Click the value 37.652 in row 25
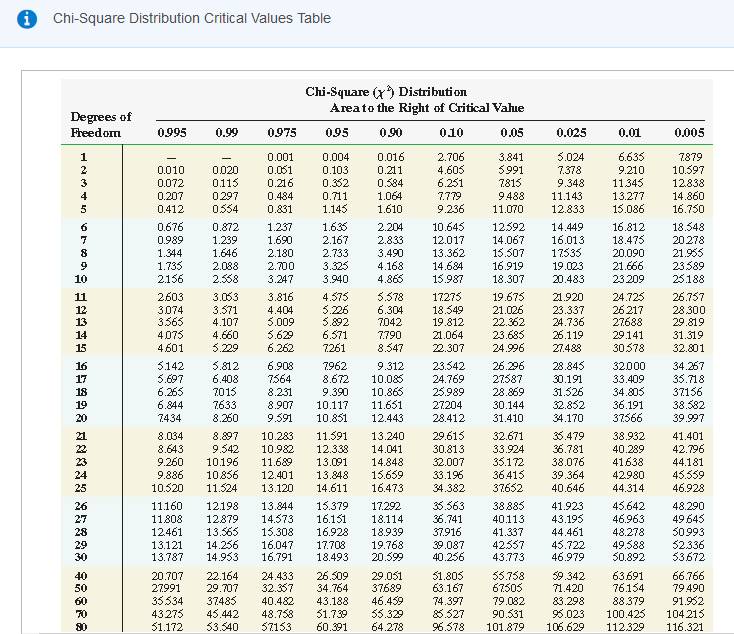734x634 pixels. (508, 488)
